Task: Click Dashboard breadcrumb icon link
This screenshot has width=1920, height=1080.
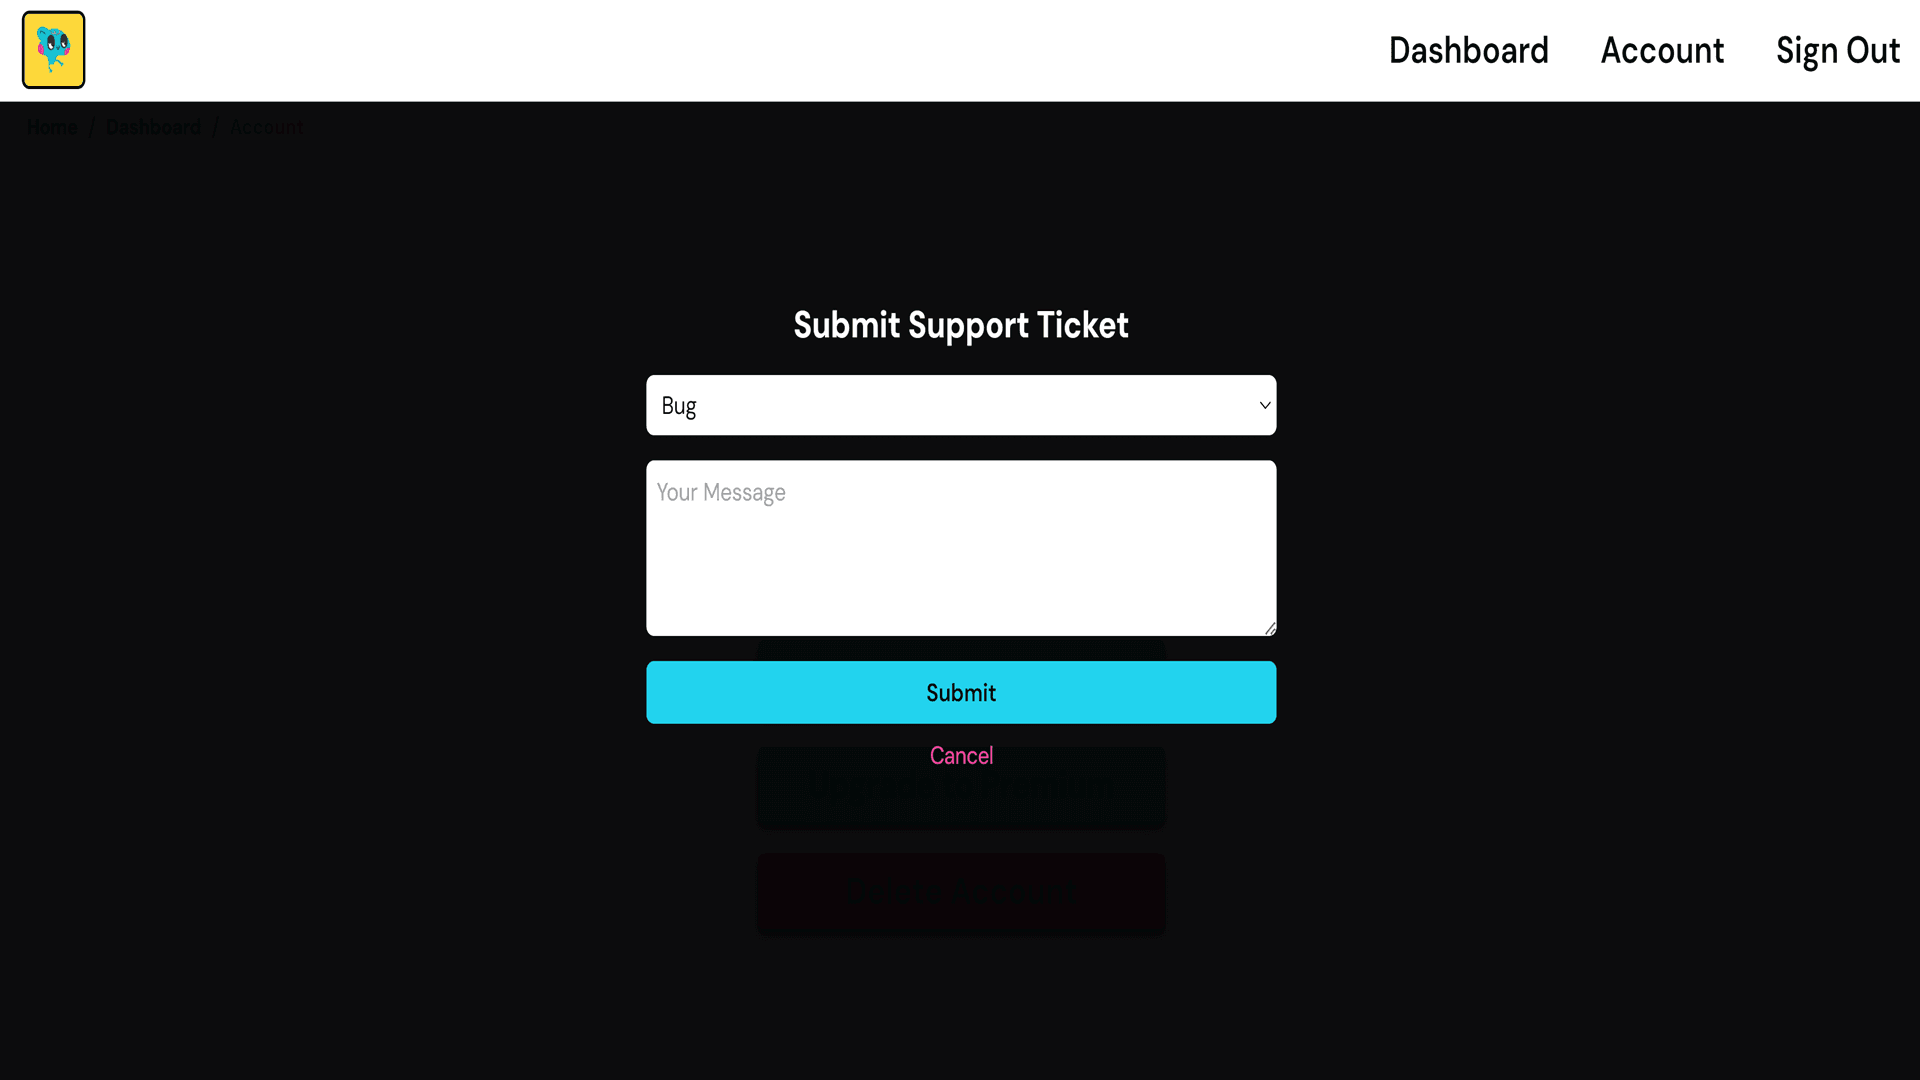Action: point(153,127)
